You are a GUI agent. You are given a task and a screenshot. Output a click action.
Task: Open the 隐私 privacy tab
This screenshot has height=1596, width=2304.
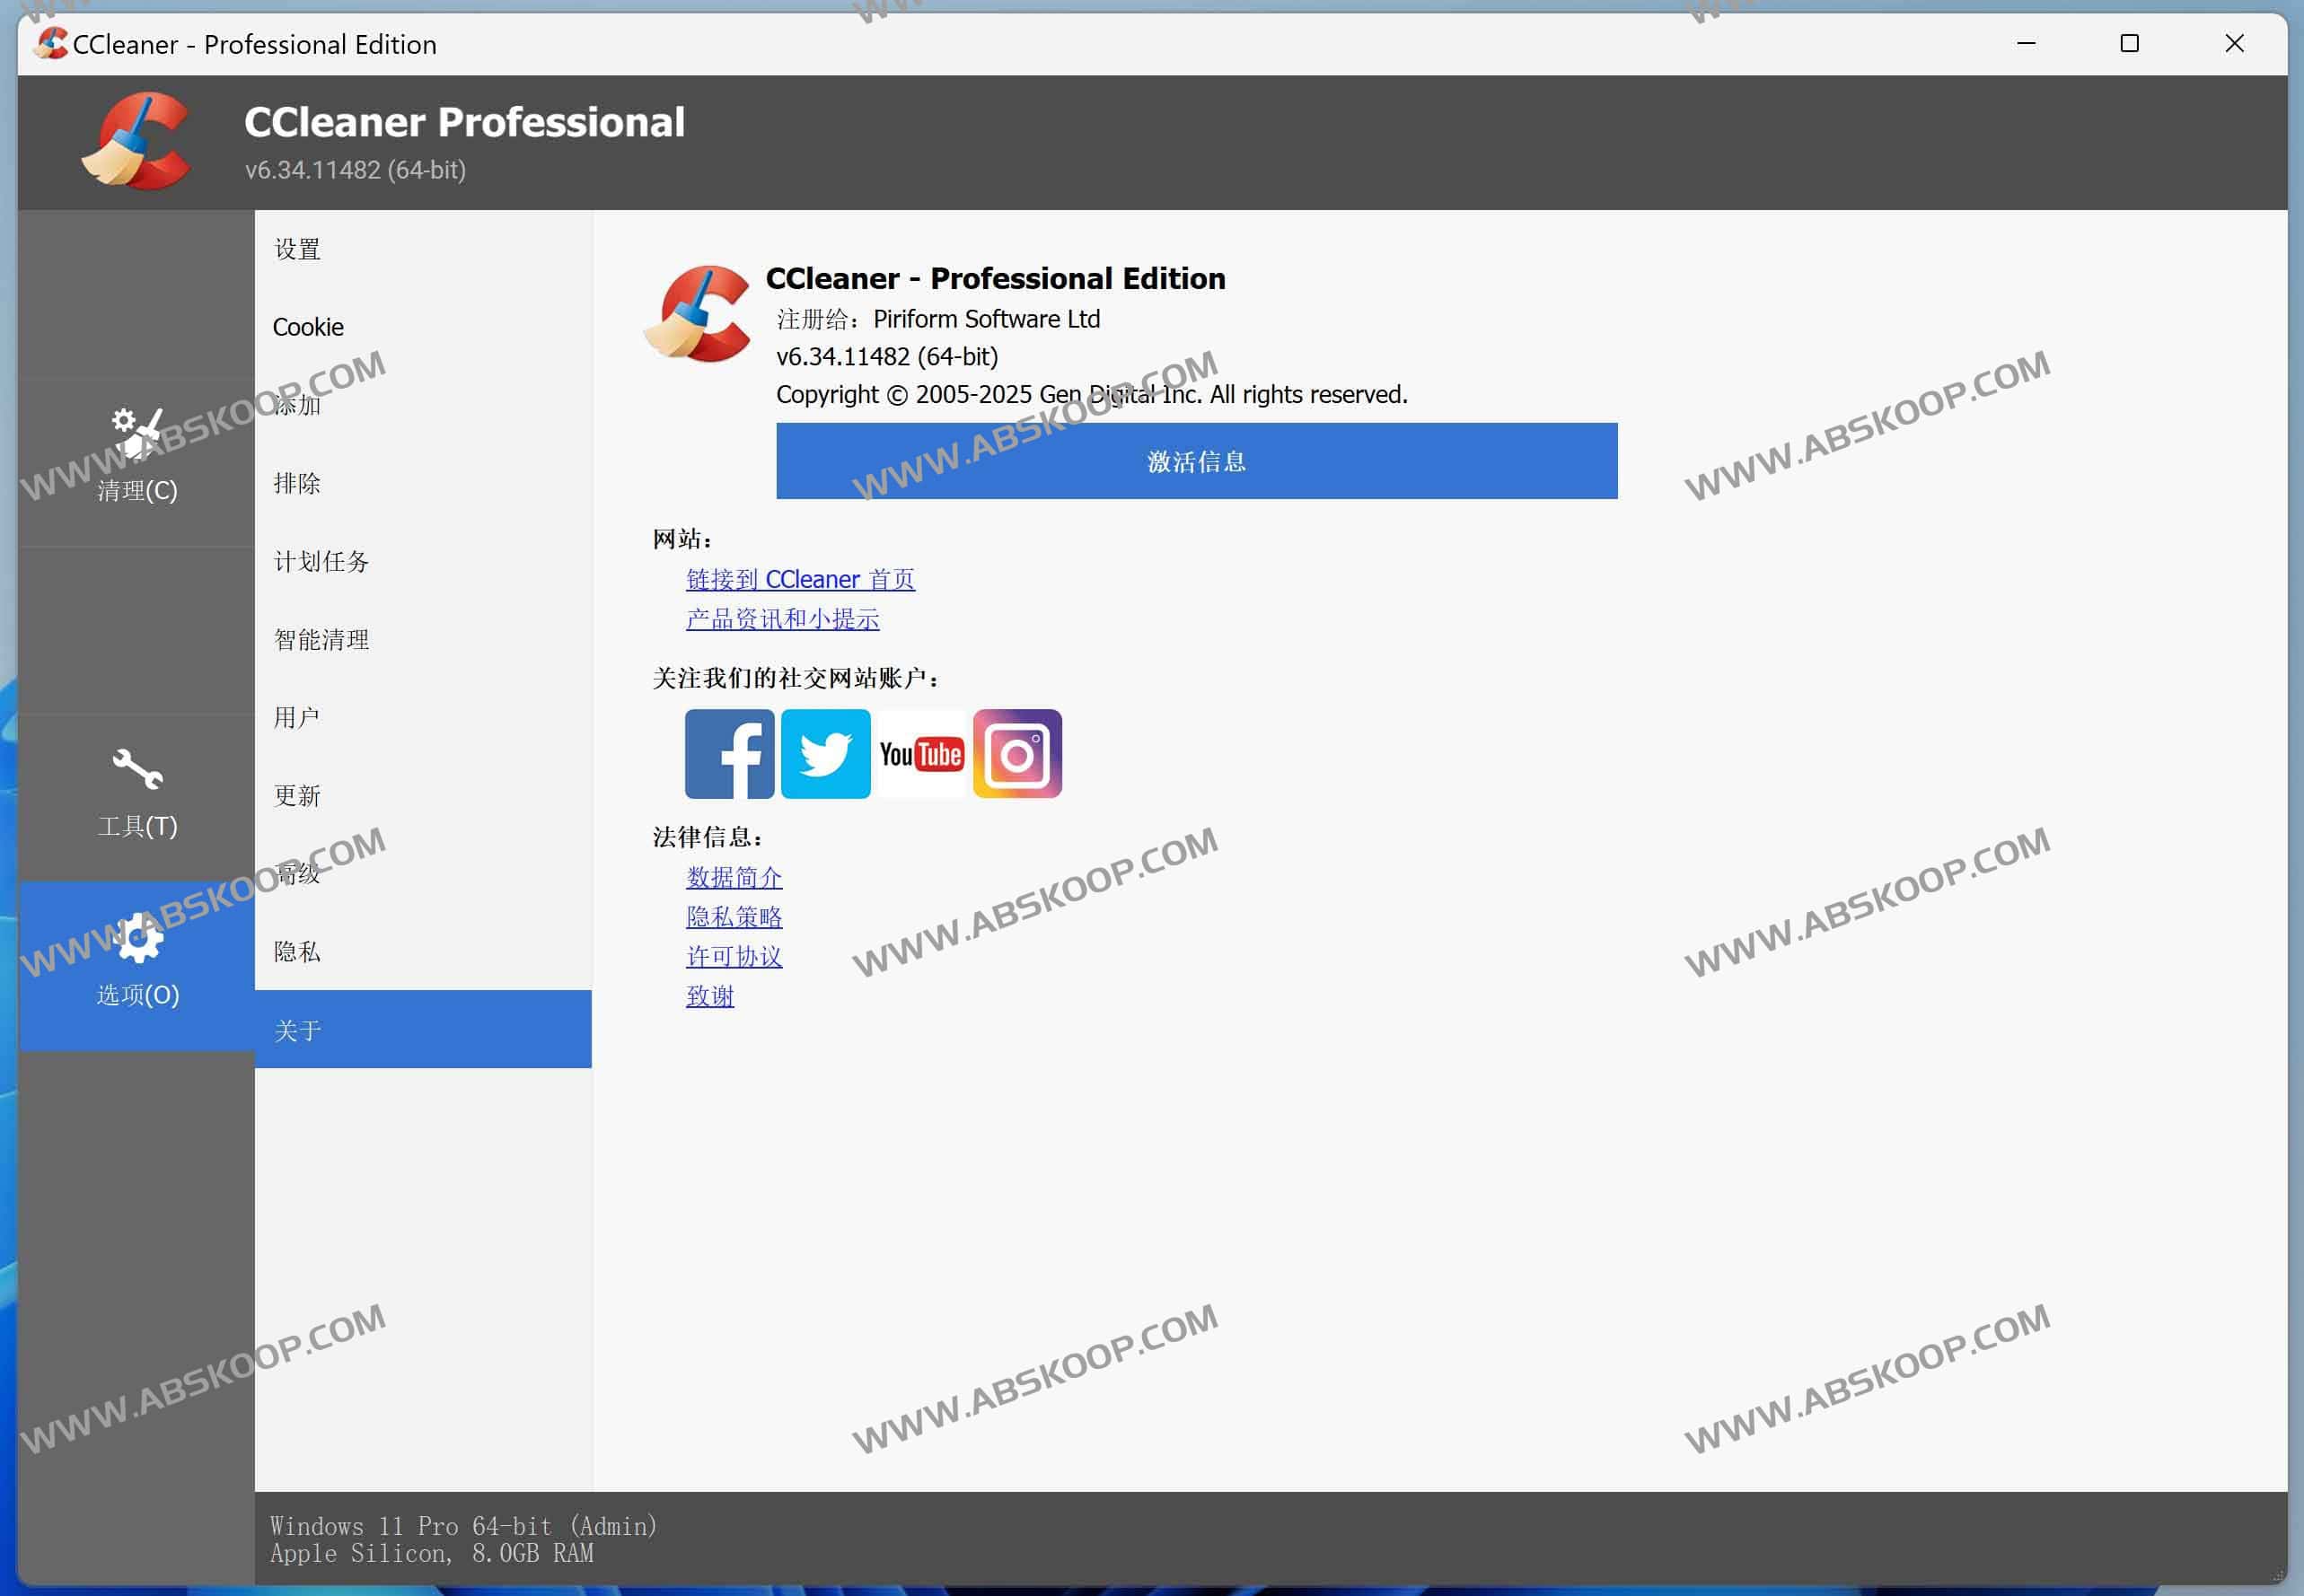[x=297, y=952]
